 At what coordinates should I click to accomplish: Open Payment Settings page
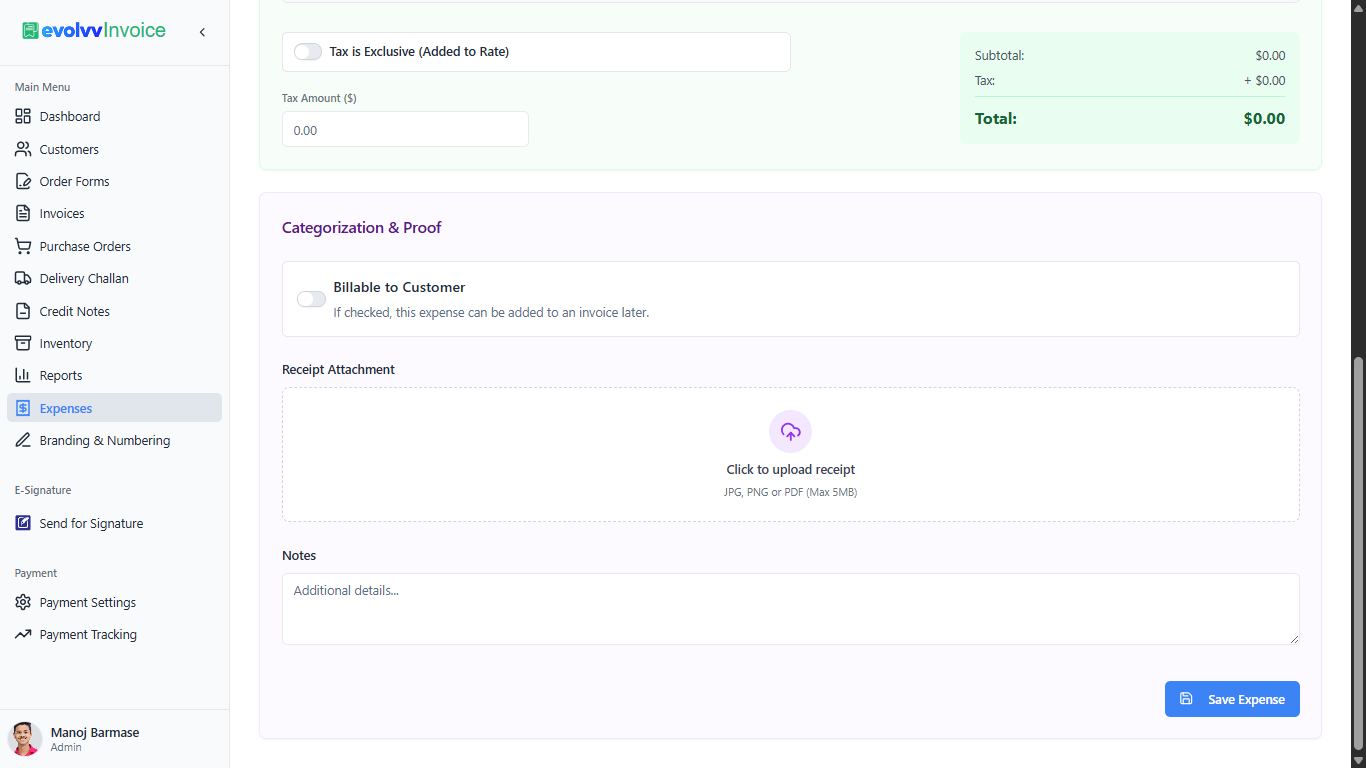pyautogui.click(x=114, y=602)
